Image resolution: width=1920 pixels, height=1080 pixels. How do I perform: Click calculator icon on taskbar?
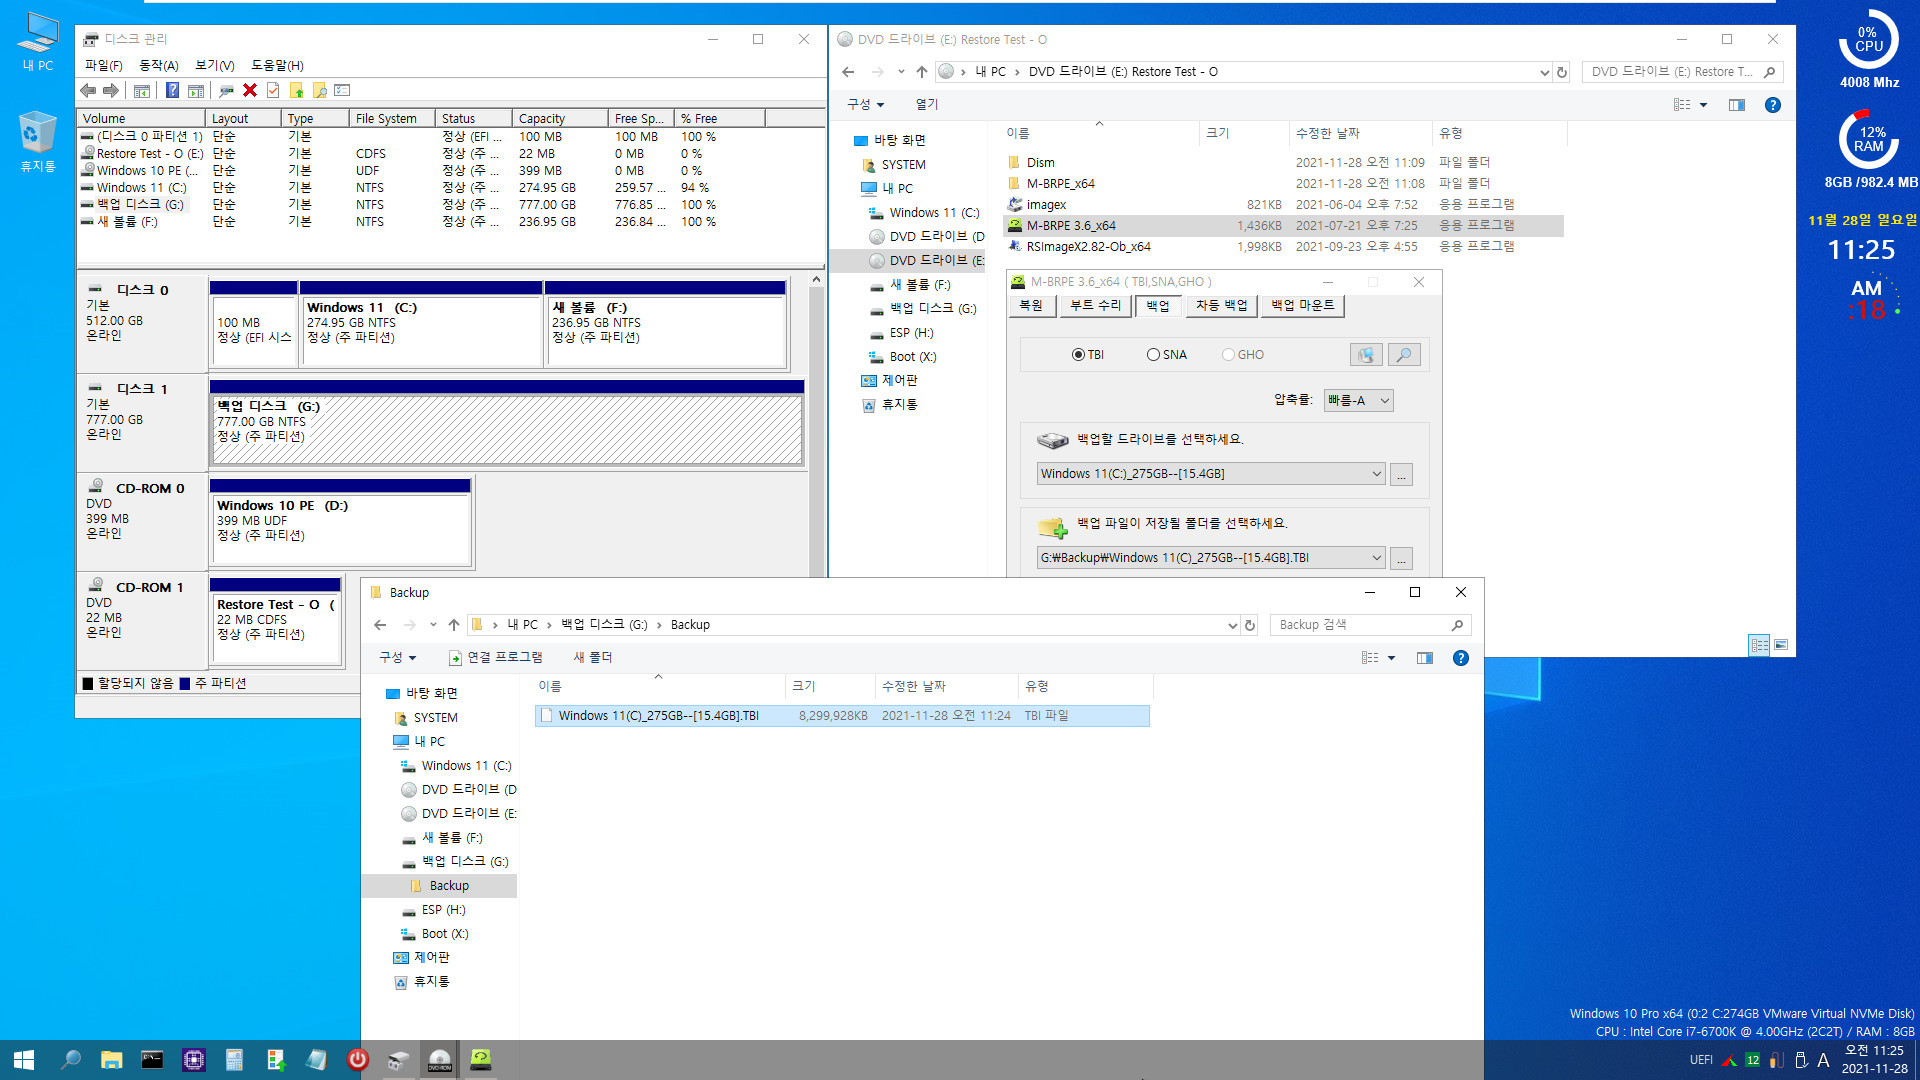pyautogui.click(x=234, y=1060)
